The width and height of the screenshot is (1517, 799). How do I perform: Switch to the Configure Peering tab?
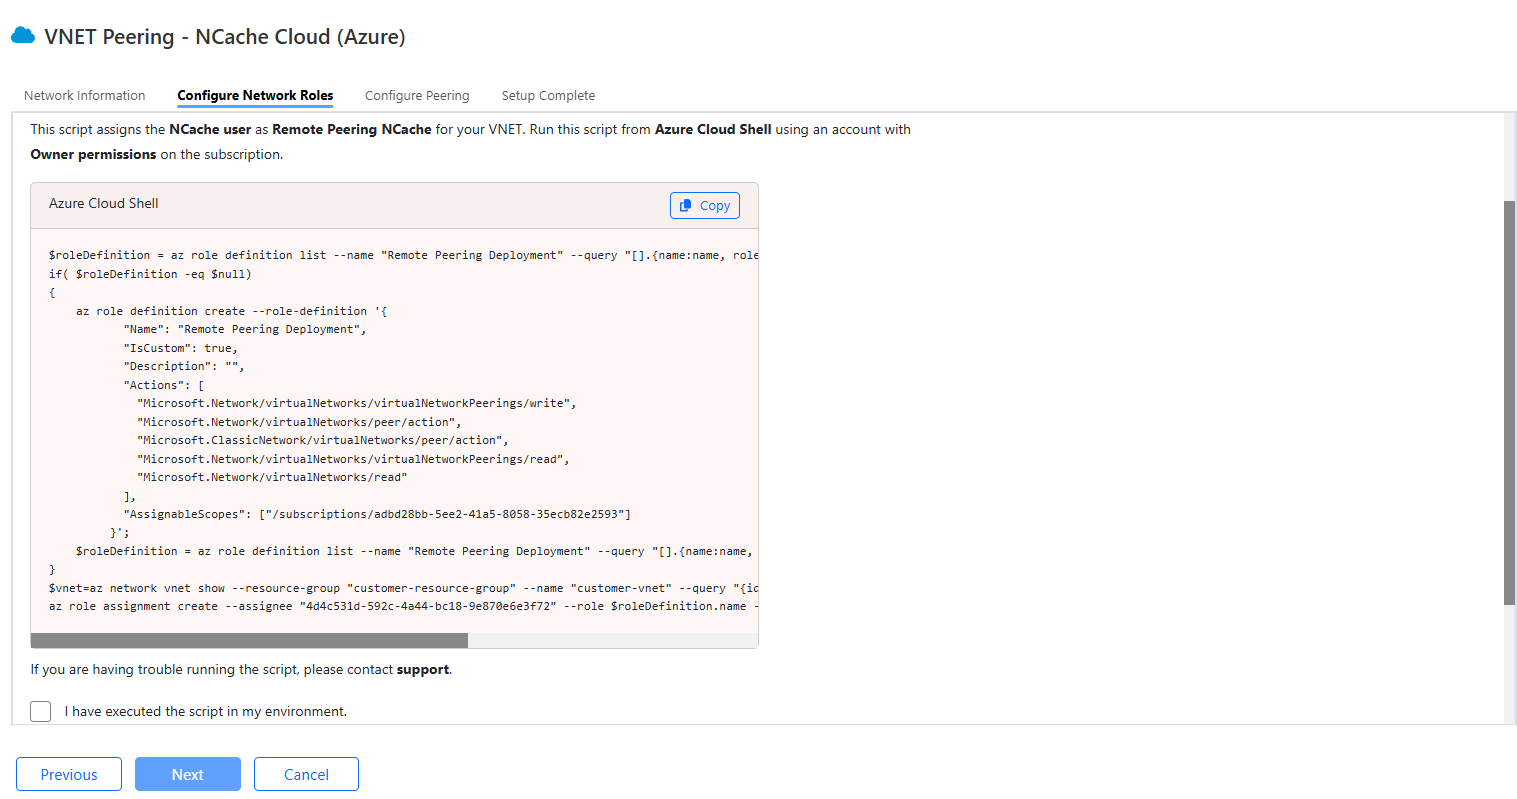[x=417, y=95]
